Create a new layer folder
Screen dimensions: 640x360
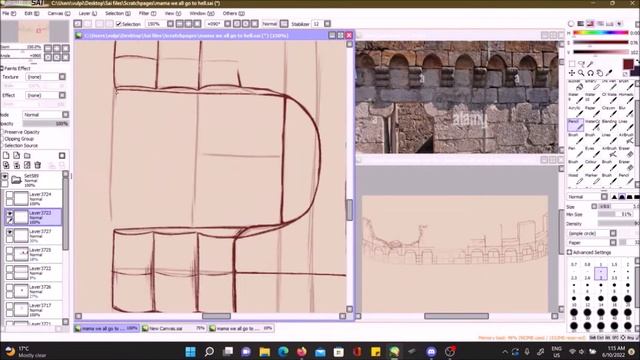coord(27,156)
